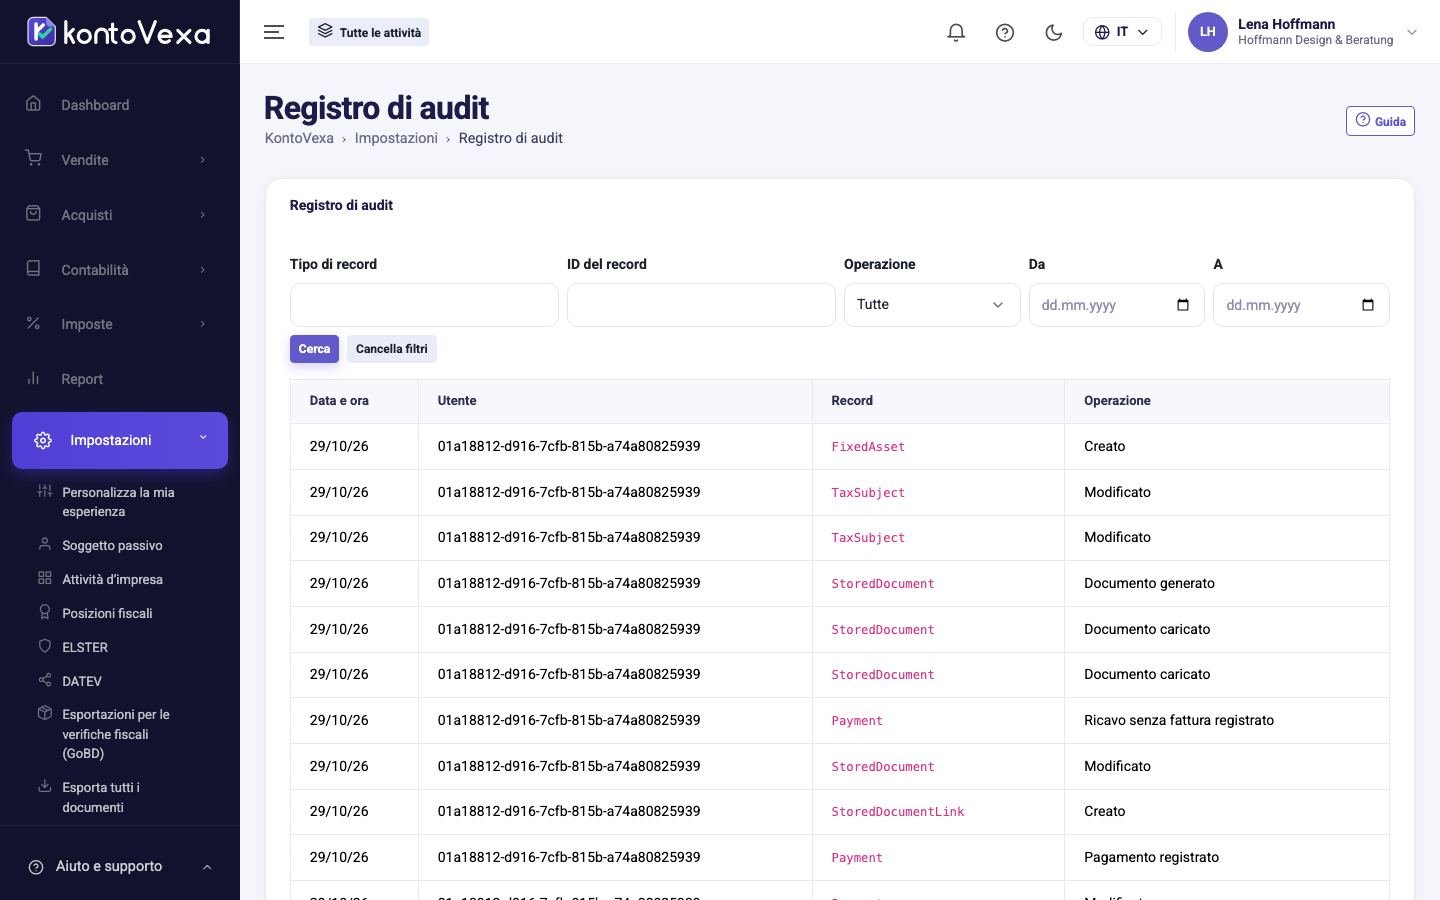Open Esporta tutti i documenti
The image size is (1440, 900).
(x=101, y=797)
